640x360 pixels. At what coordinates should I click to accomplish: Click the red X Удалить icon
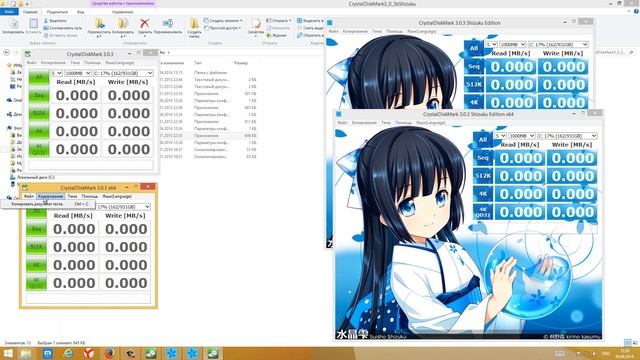(144, 23)
